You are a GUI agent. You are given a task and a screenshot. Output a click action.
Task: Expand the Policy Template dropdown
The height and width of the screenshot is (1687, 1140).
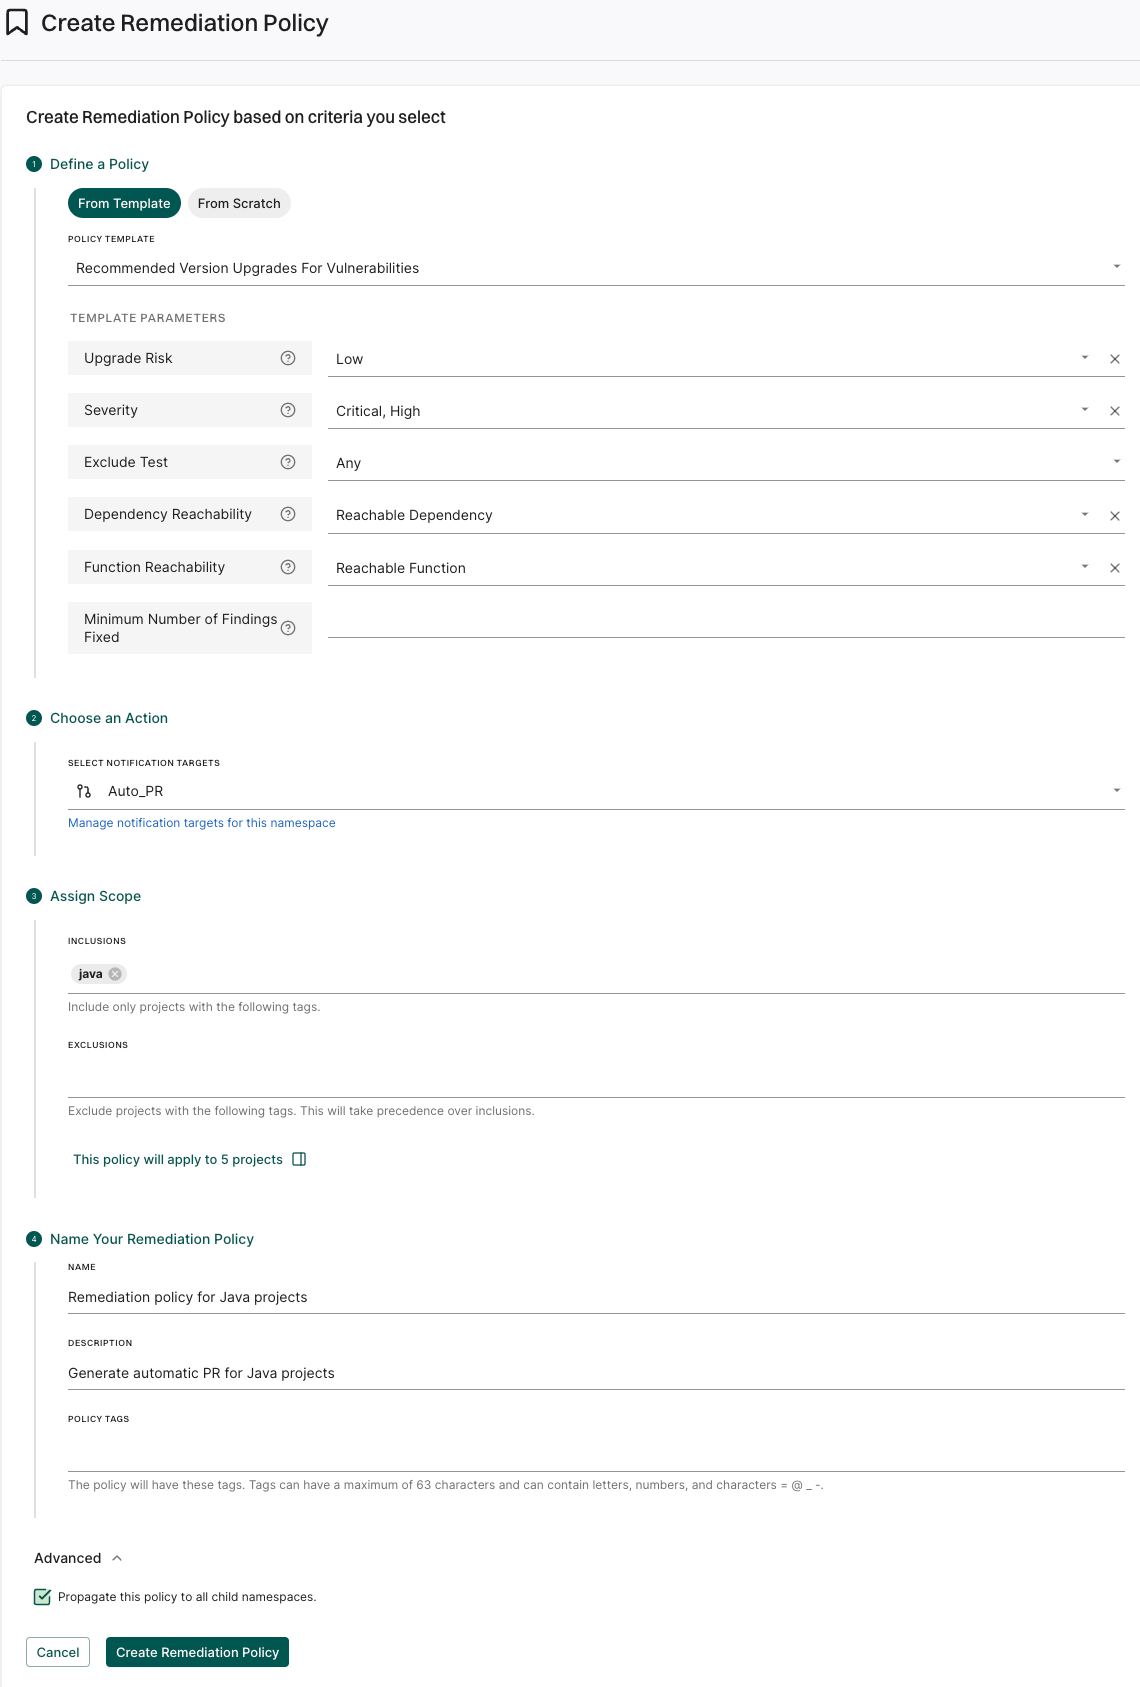(1116, 267)
